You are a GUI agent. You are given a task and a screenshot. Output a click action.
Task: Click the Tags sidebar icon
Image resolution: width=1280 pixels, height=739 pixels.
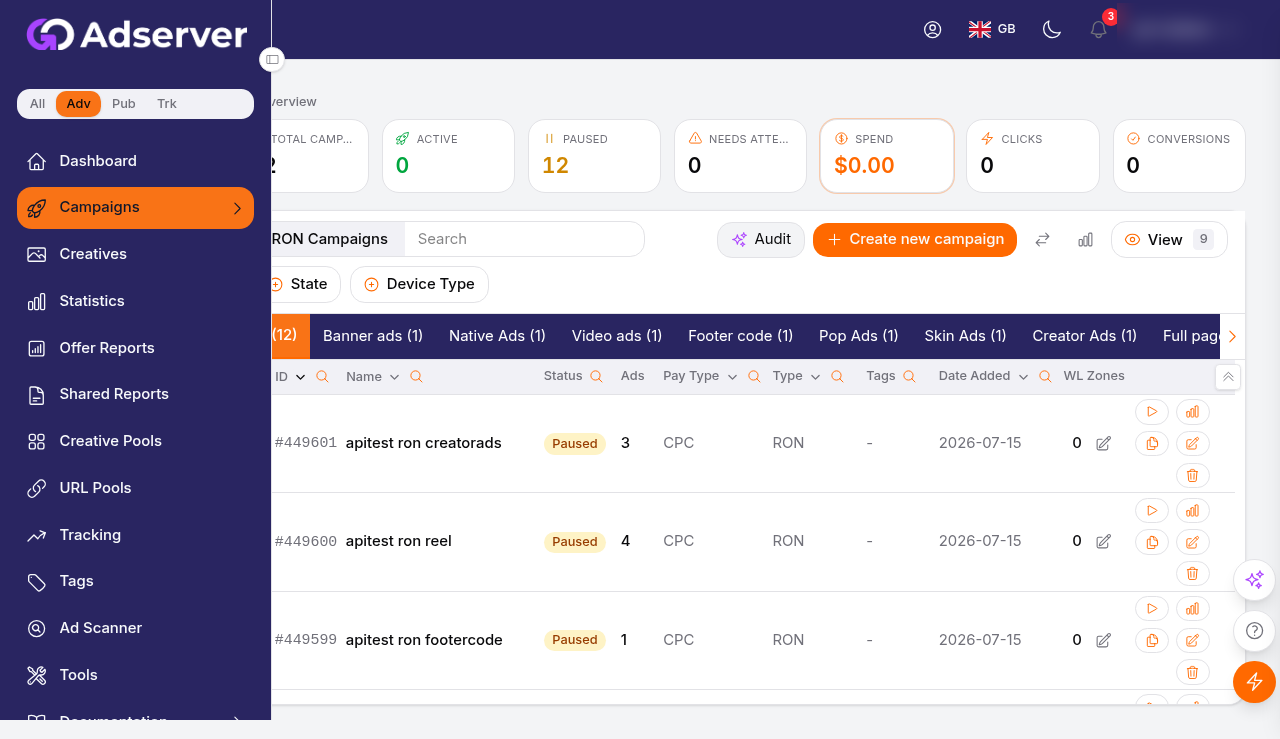(x=37, y=581)
